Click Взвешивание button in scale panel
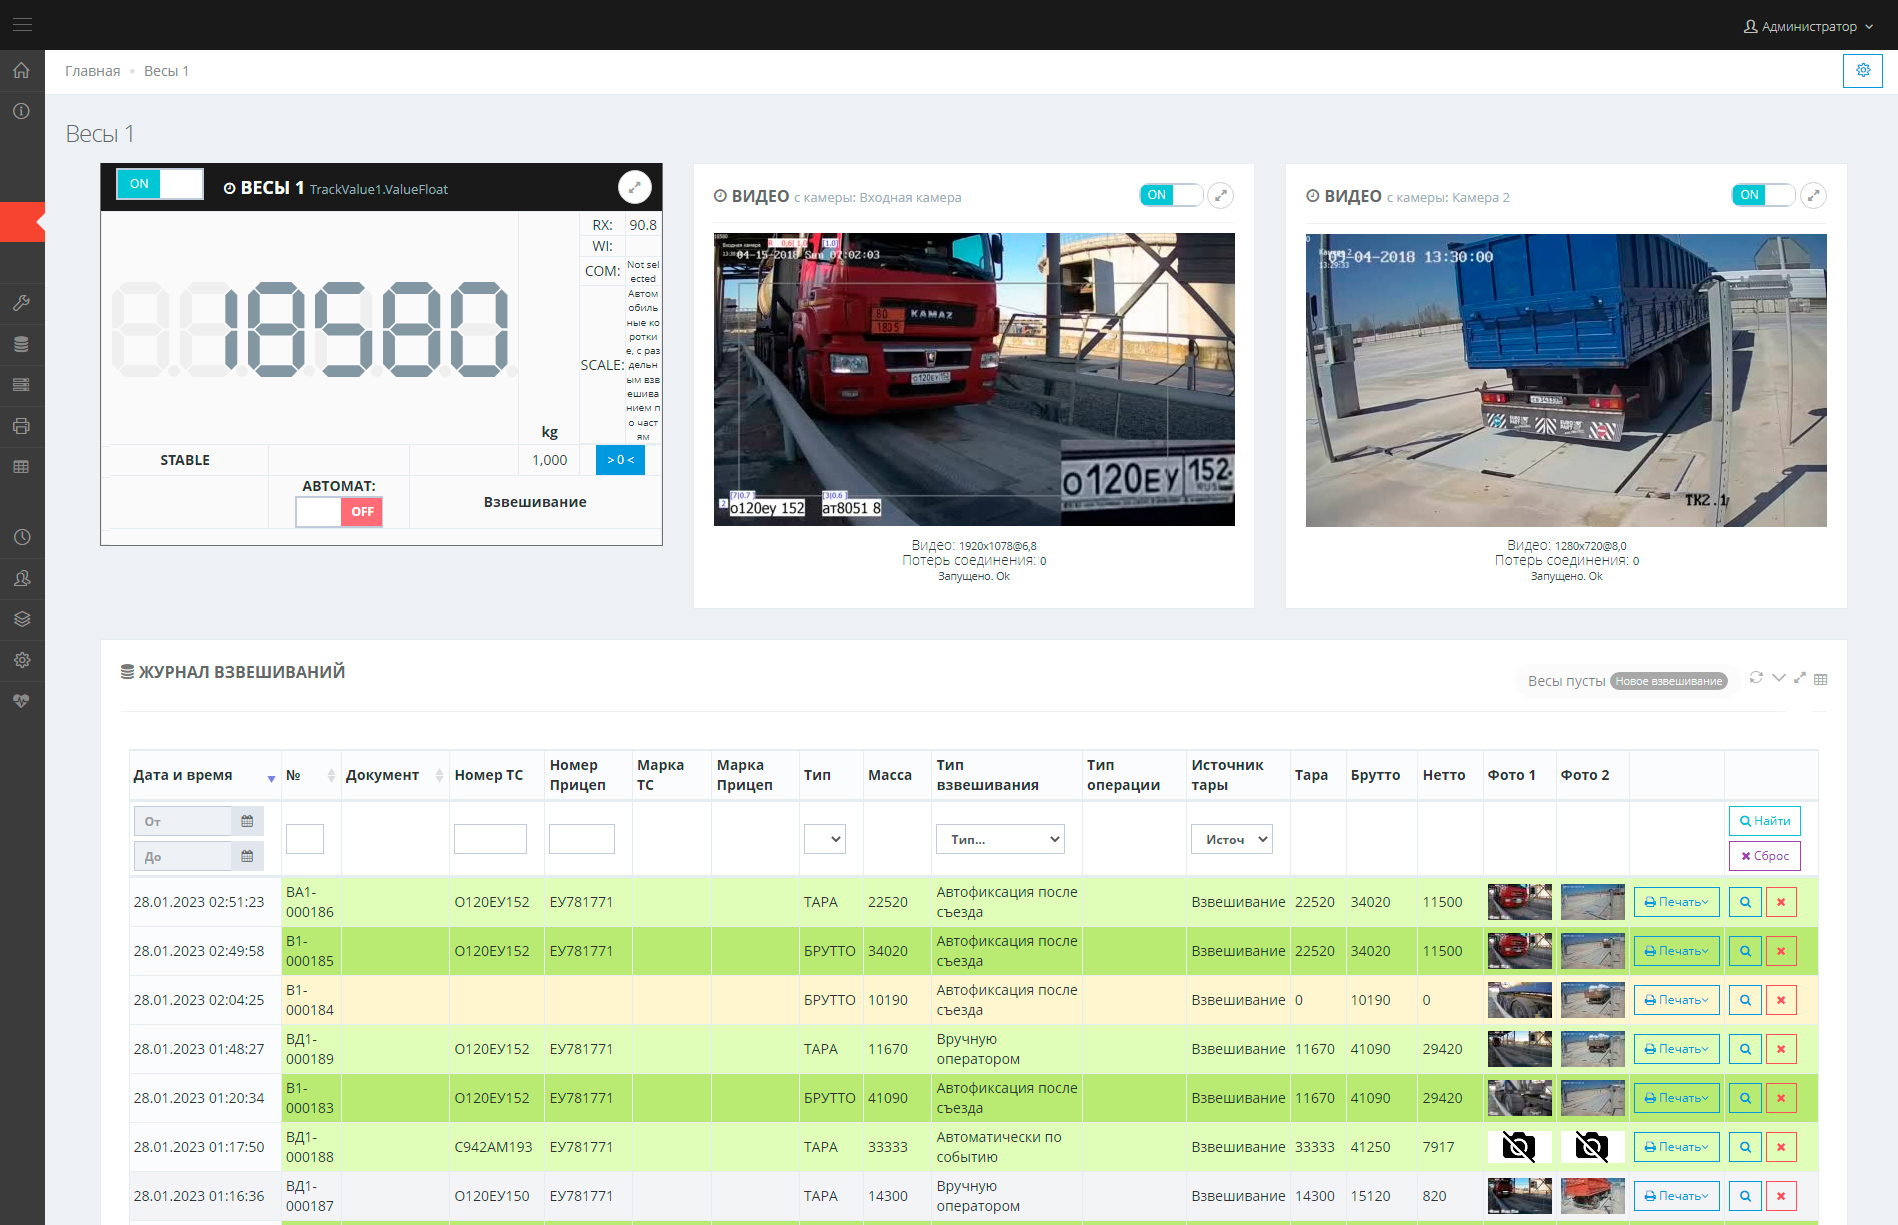Image resolution: width=1898 pixels, height=1225 pixels. click(x=535, y=502)
